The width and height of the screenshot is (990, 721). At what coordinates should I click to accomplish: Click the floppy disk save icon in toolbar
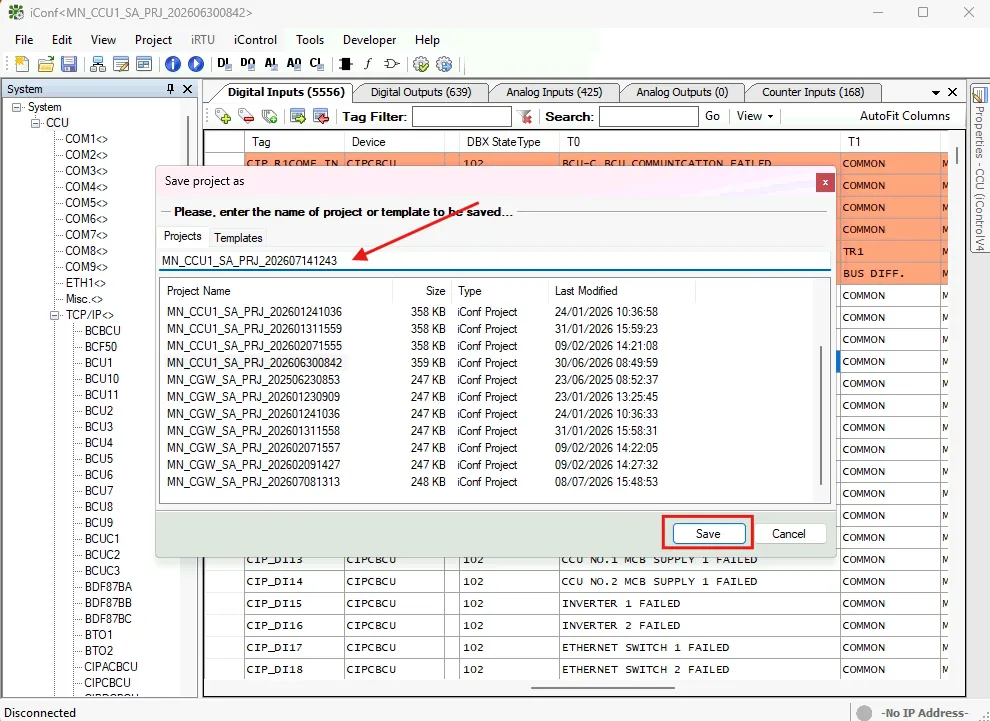click(x=69, y=64)
